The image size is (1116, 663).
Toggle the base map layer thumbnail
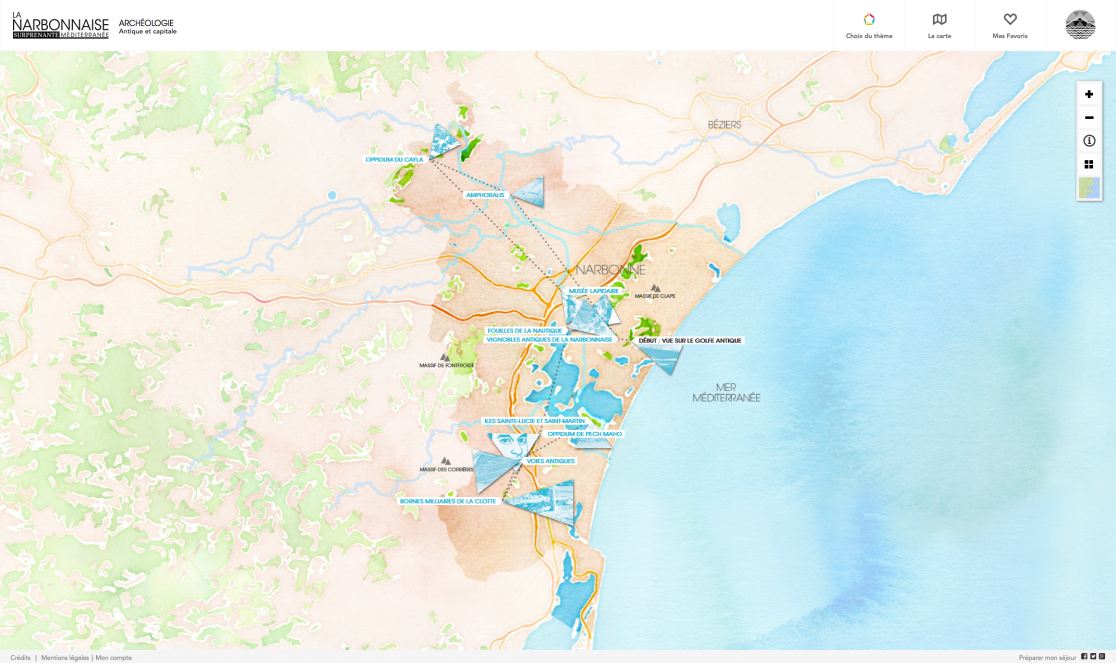coord(1089,188)
